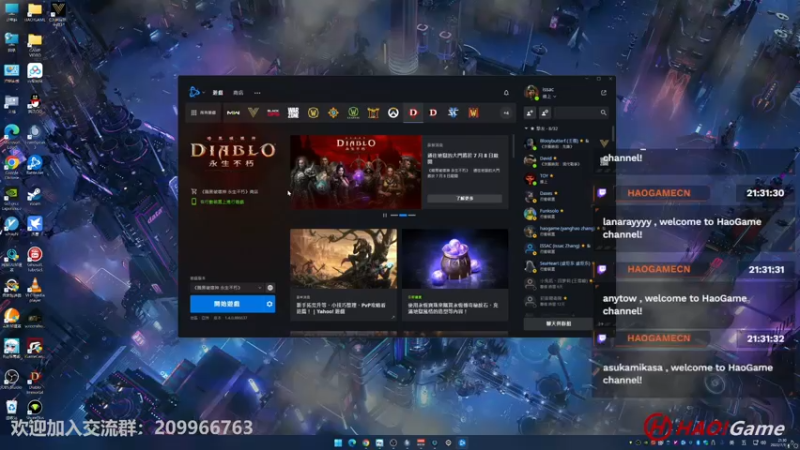Open the Battle.net logo menu
This screenshot has width=800, height=450.
(x=195, y=92)
